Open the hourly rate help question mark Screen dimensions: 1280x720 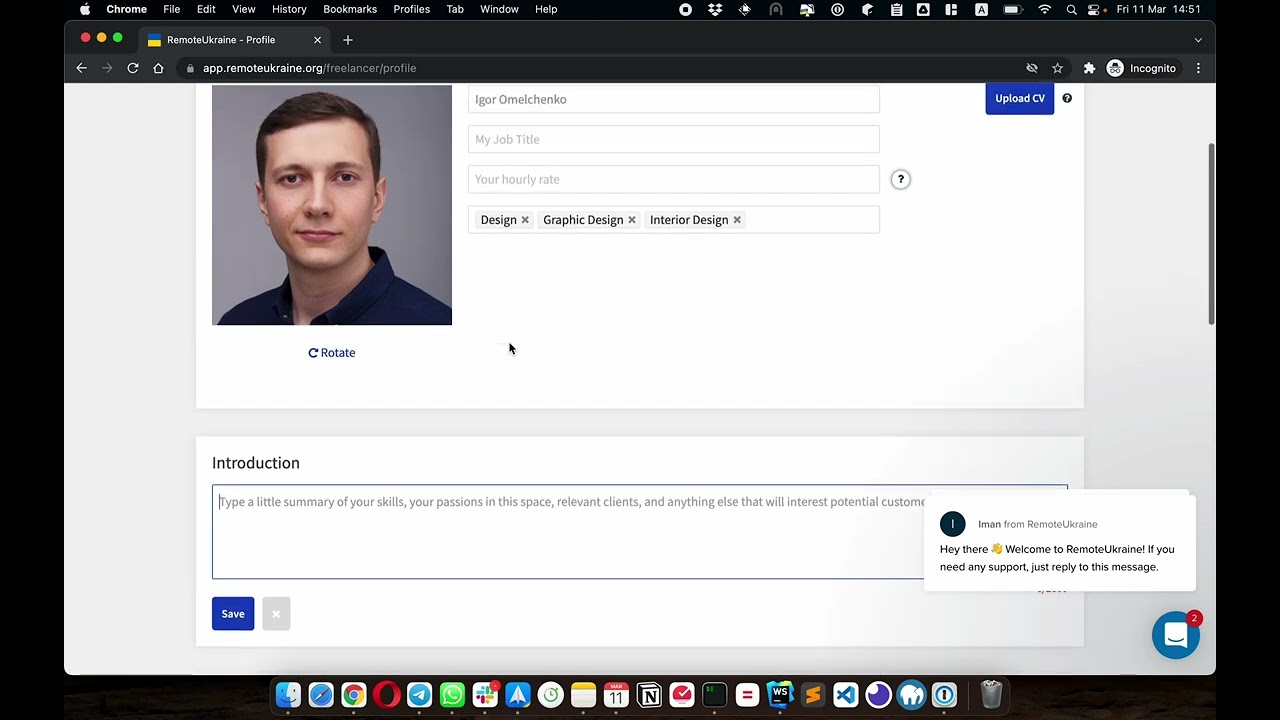click(900, 179)
